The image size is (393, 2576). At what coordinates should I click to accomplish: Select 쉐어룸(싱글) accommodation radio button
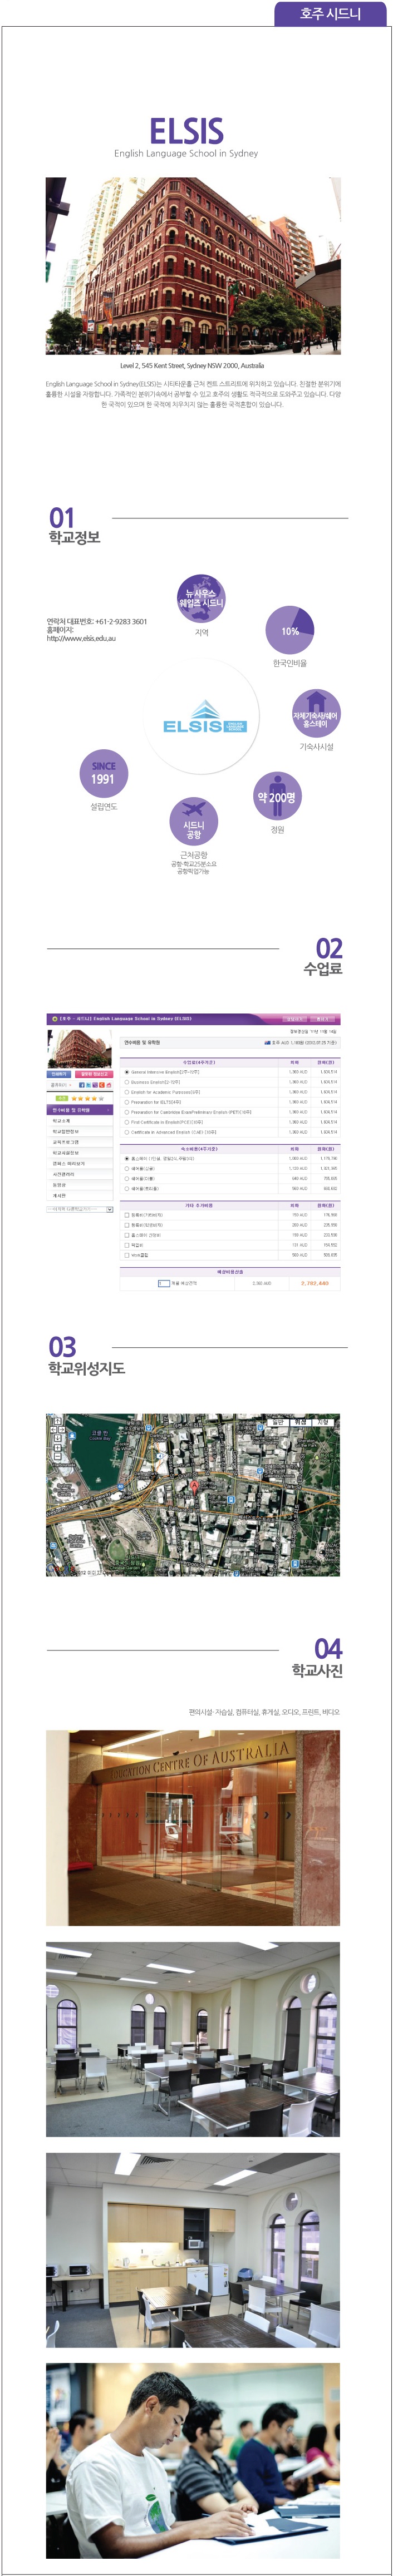click(127, 1169)
